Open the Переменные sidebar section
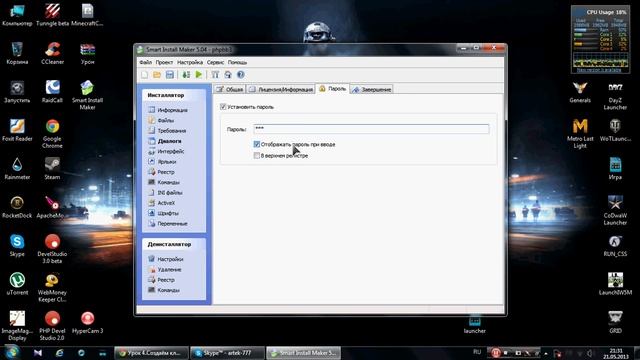Image resolution: width=640 pixels, height=360 pixels. click(x=168, y=224)
